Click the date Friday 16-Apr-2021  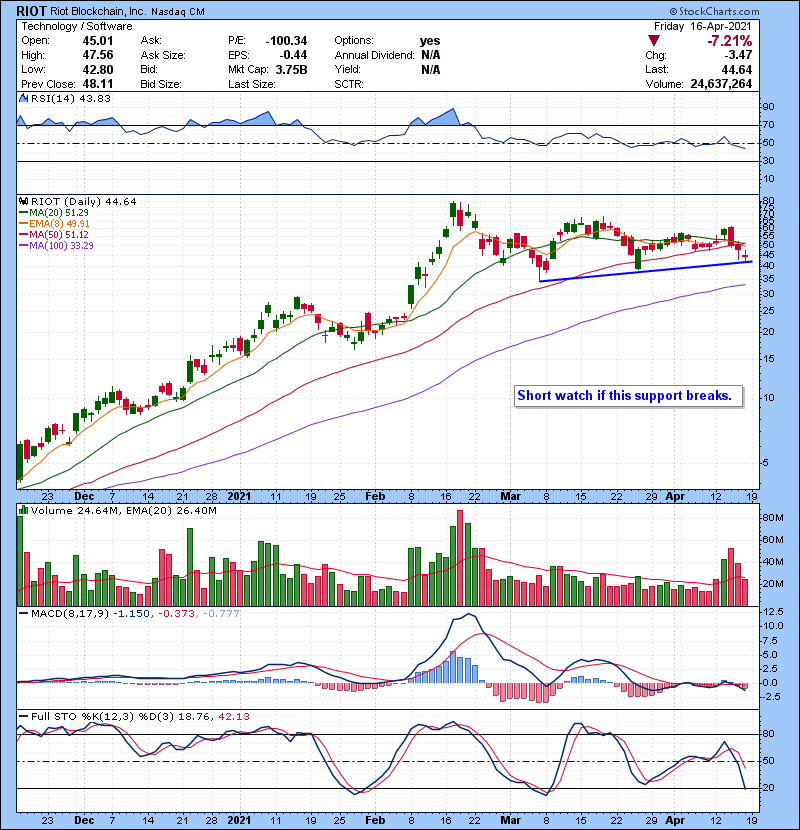pyautogui.click(x=703, y=26)
